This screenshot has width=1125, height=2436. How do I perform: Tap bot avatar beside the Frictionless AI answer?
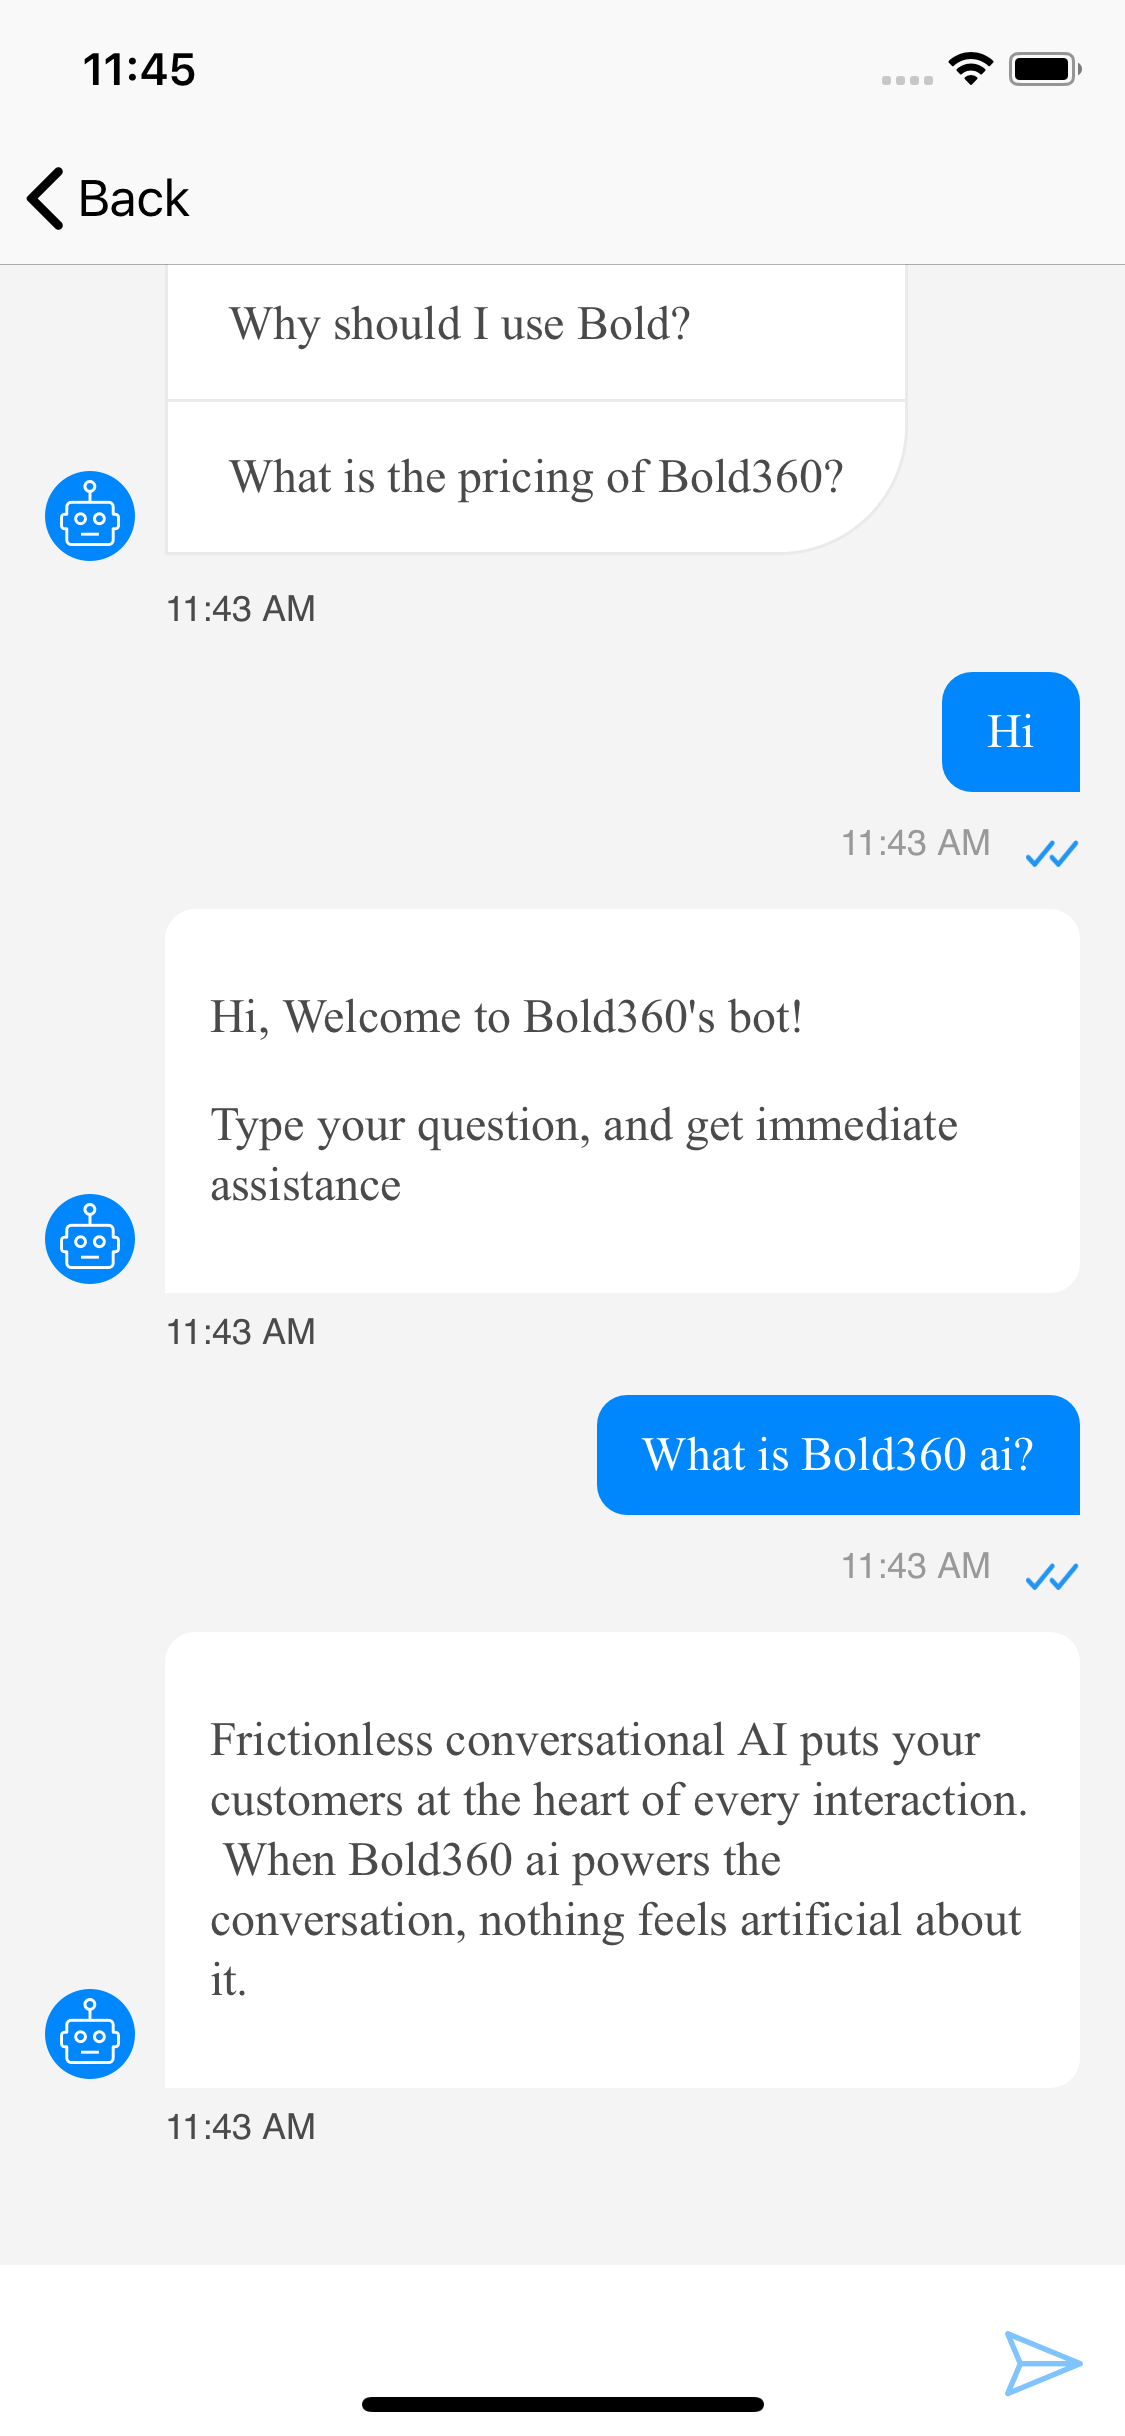click(x=90, y=2034)
